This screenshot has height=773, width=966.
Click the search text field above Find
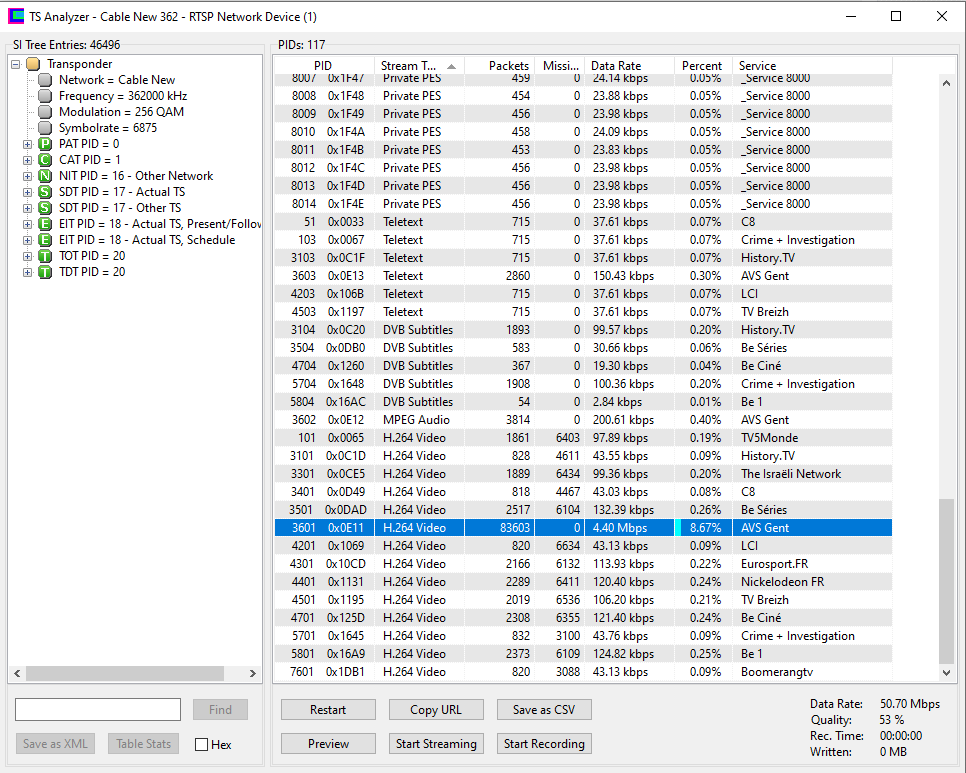point(98,710)
